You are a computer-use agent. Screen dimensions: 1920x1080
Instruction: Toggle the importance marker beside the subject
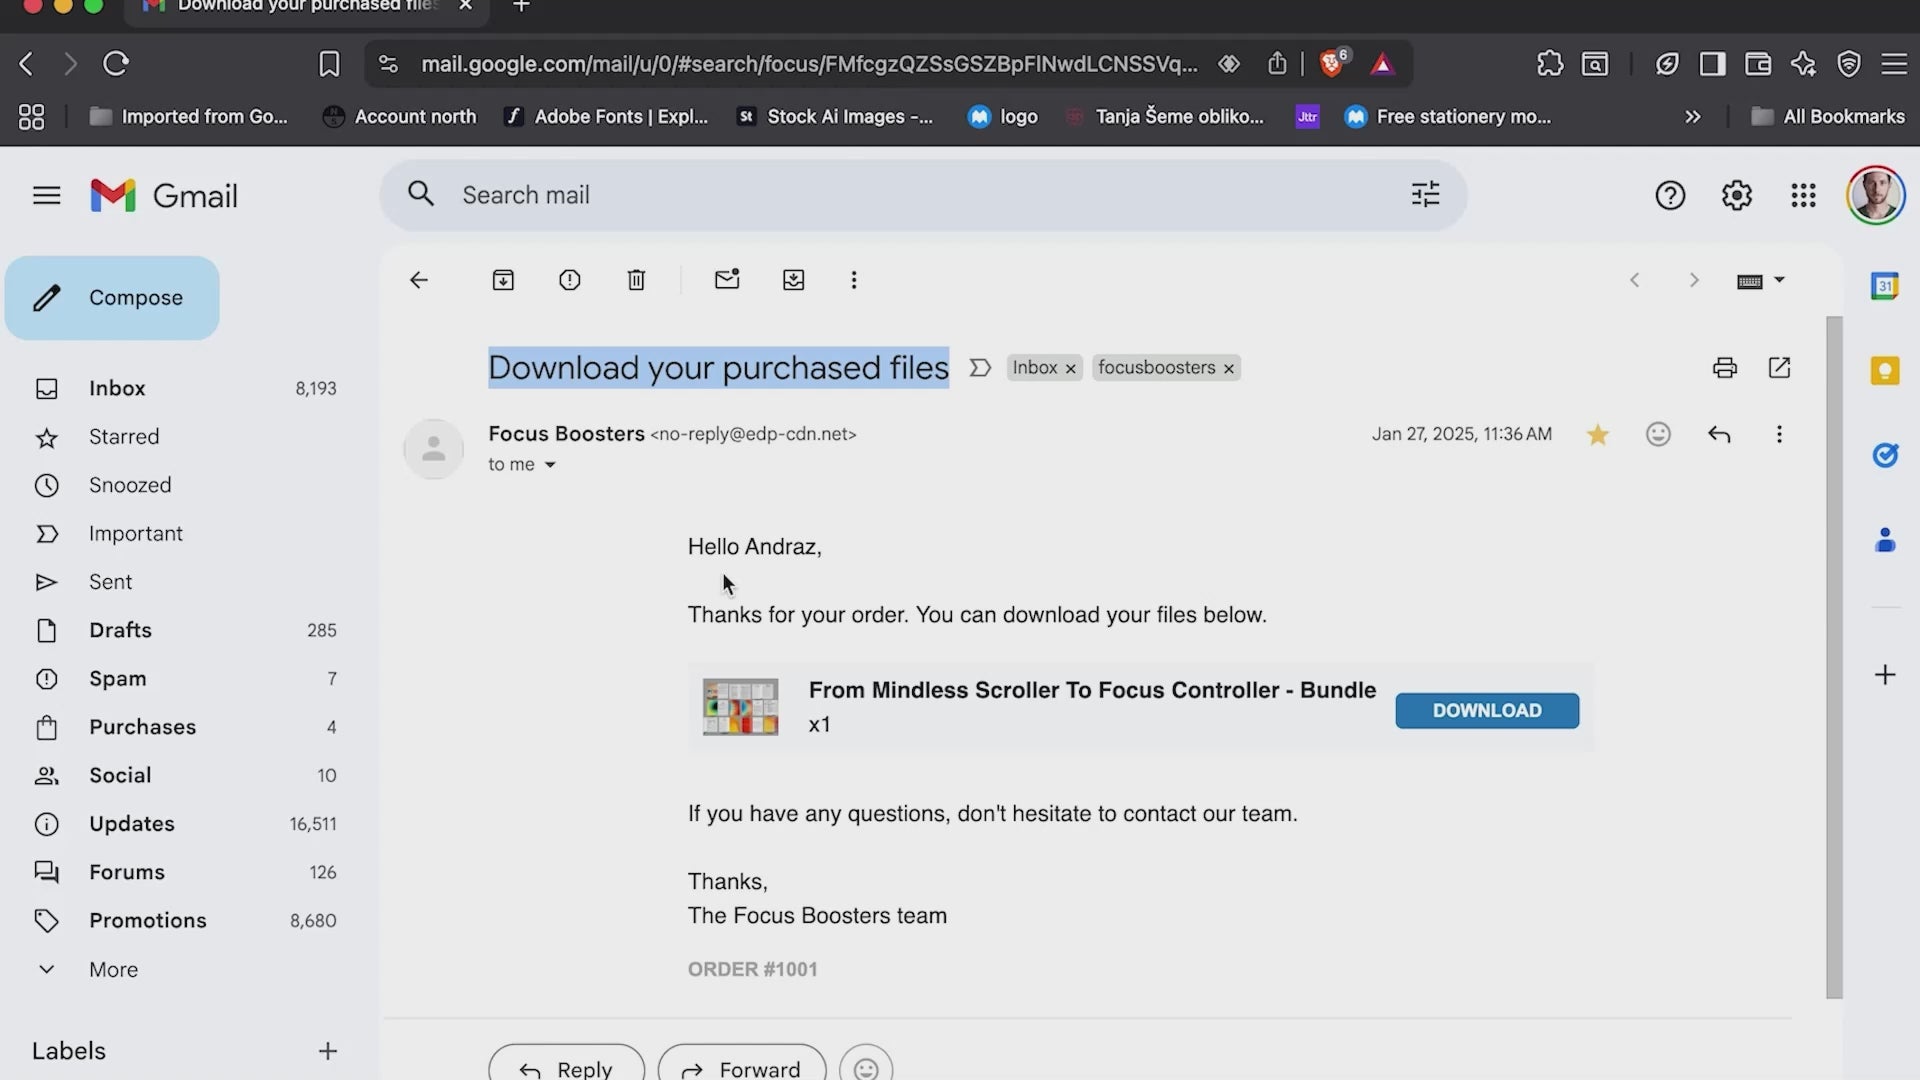[980, 368]
